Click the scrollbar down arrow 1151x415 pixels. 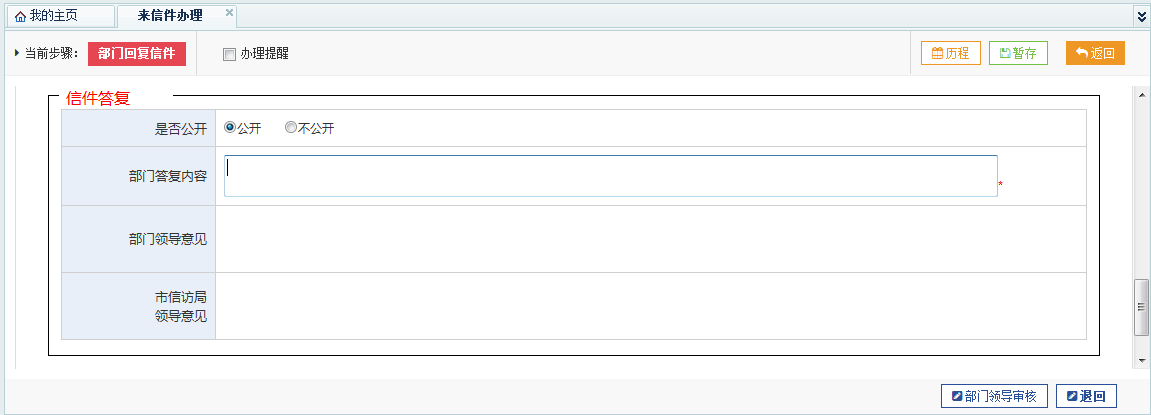coord(1141,361)
